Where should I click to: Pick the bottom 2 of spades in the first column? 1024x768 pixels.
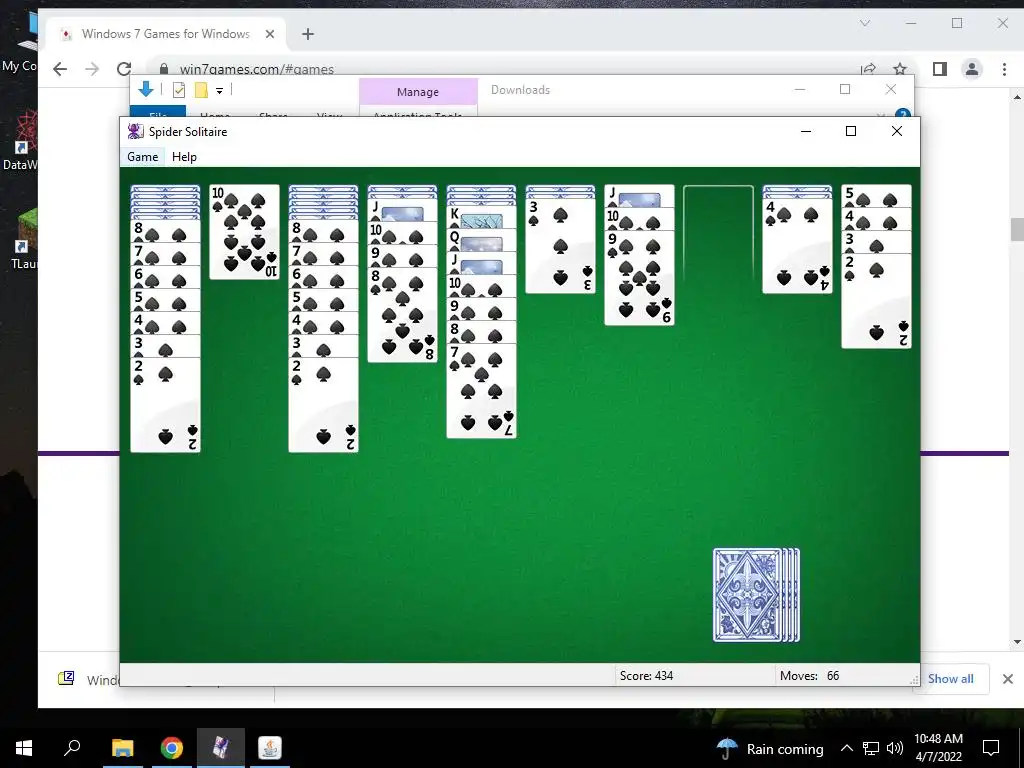tap(165, 405)
